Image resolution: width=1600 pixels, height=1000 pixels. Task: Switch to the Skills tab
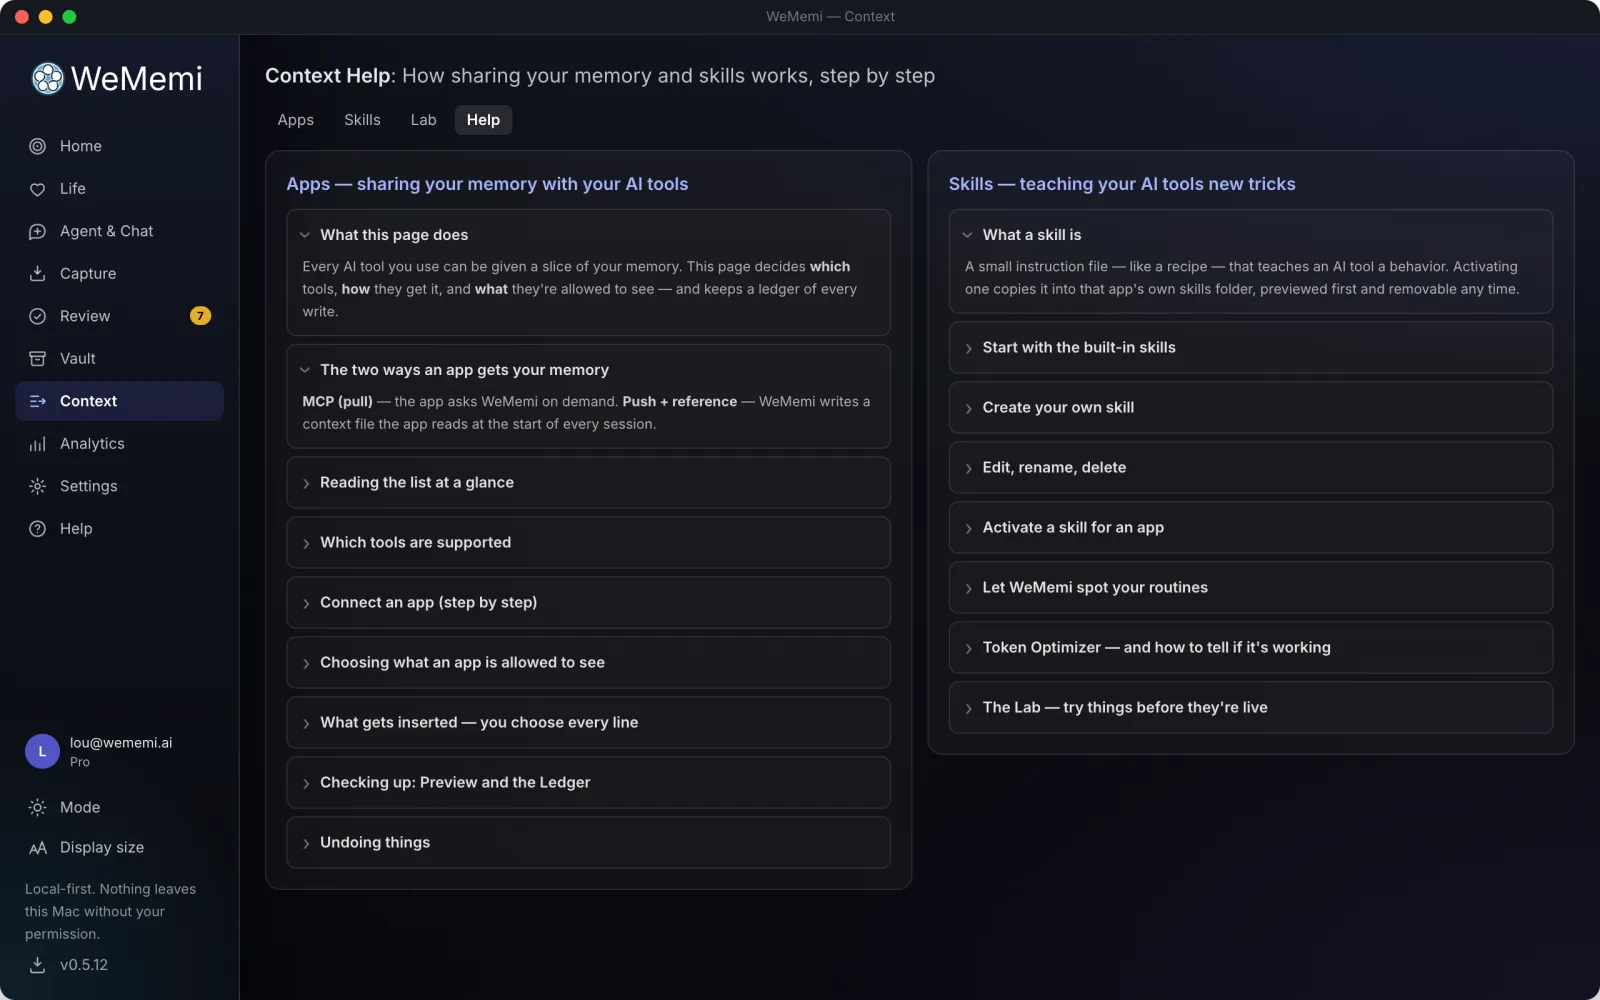pyautogui.click(x=362, y=120)
